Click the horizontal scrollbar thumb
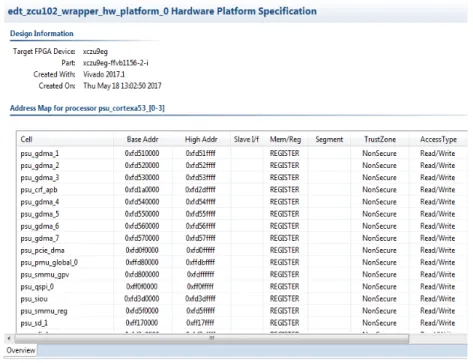This screenshot has height=363, width=473. pyautogui.click(x=212, y=338)
